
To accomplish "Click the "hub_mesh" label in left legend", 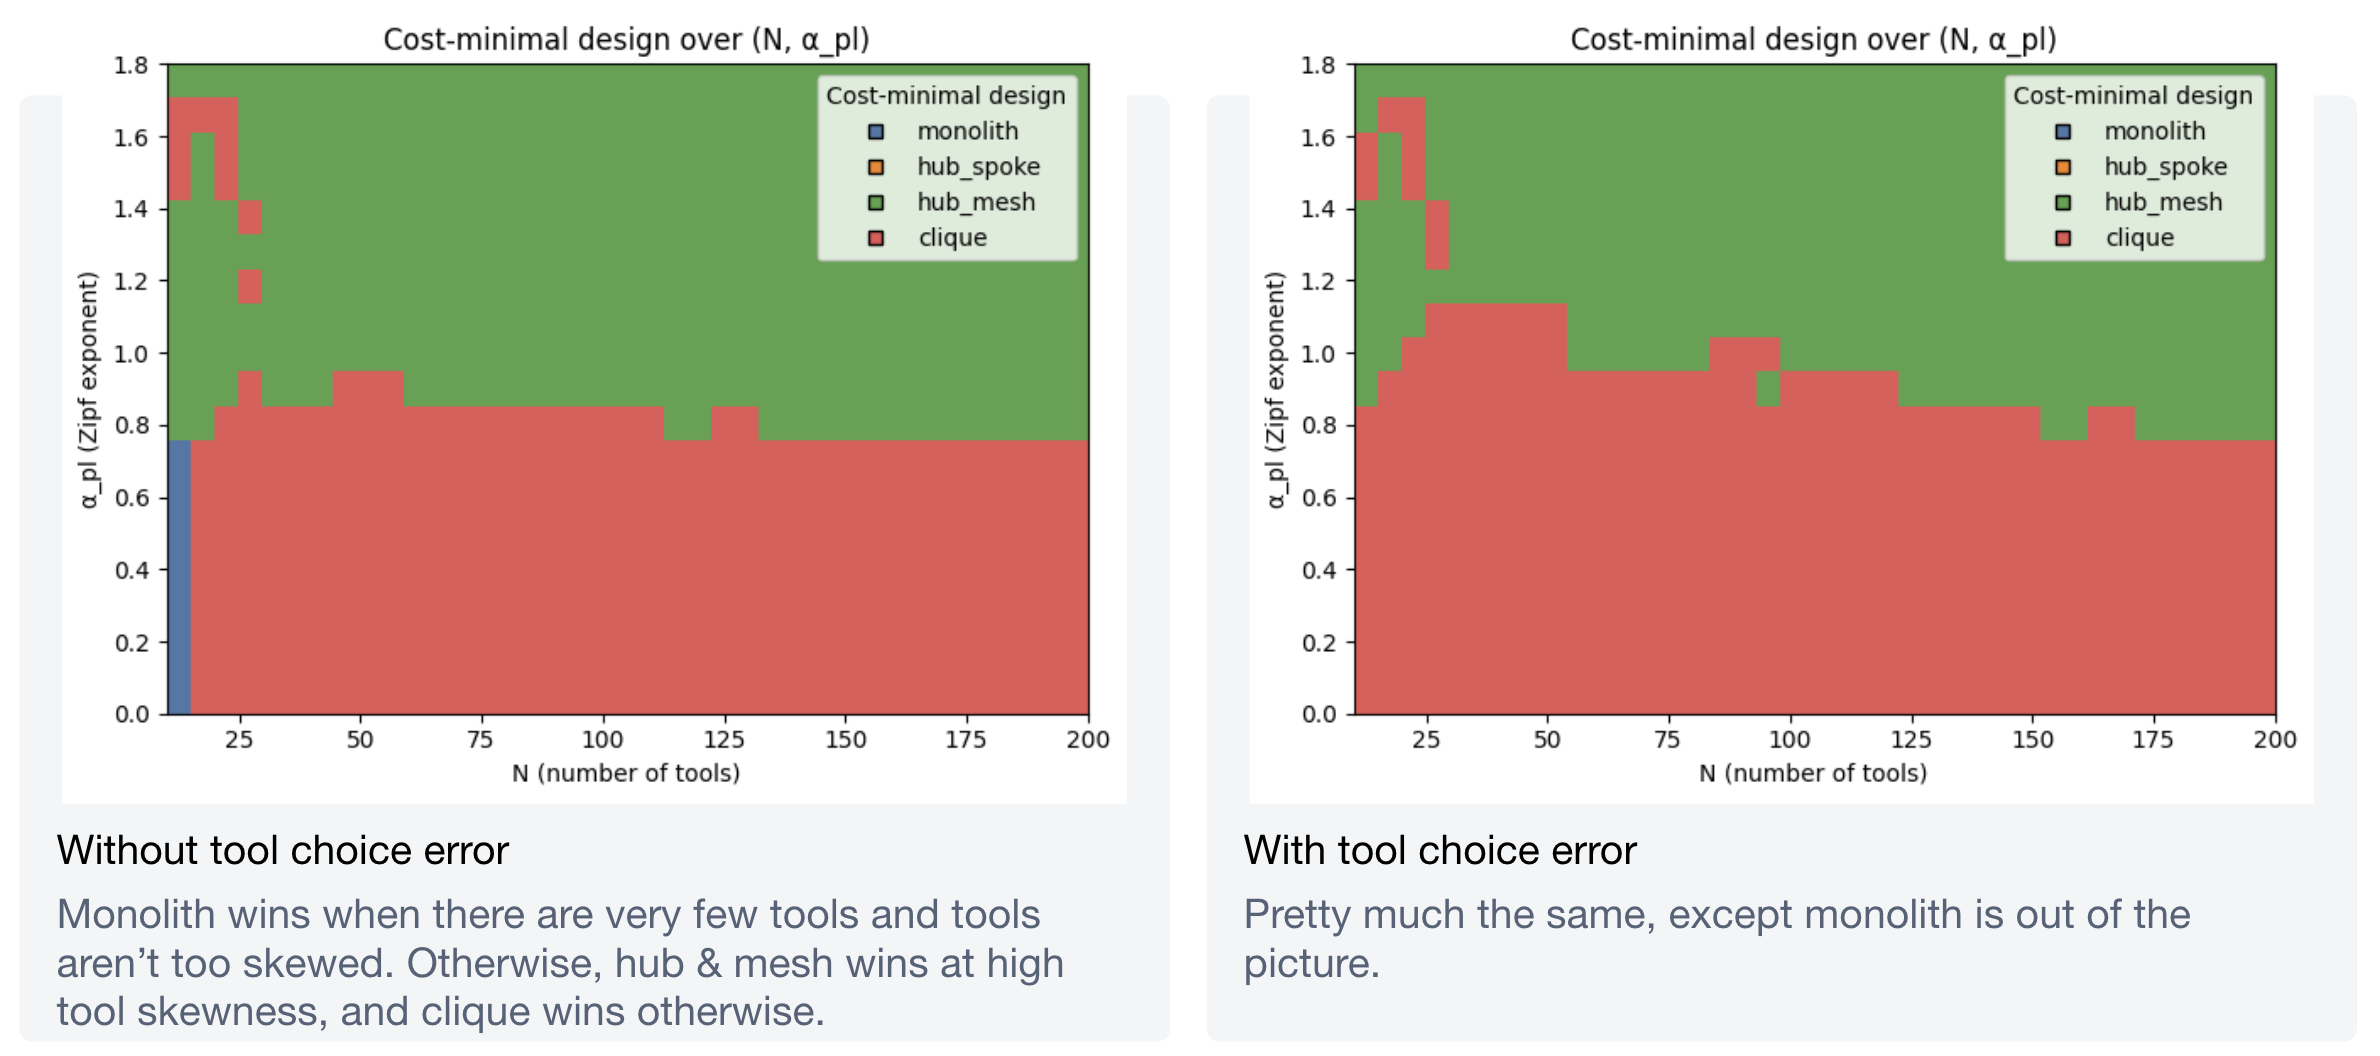I will click(976, 202).
